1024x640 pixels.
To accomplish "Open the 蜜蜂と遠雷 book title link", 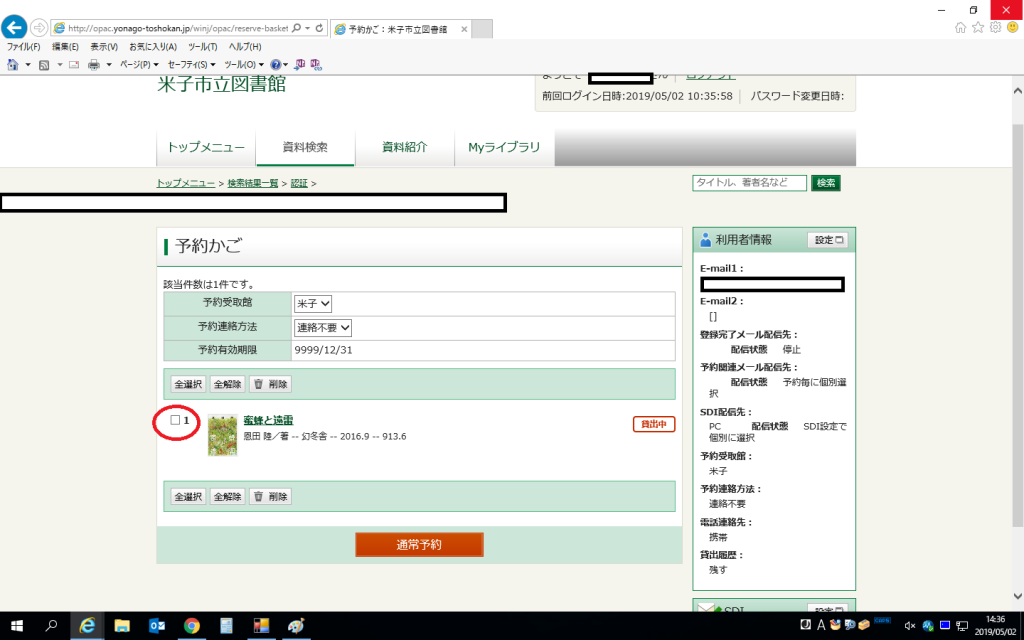I will click(268, 420).
